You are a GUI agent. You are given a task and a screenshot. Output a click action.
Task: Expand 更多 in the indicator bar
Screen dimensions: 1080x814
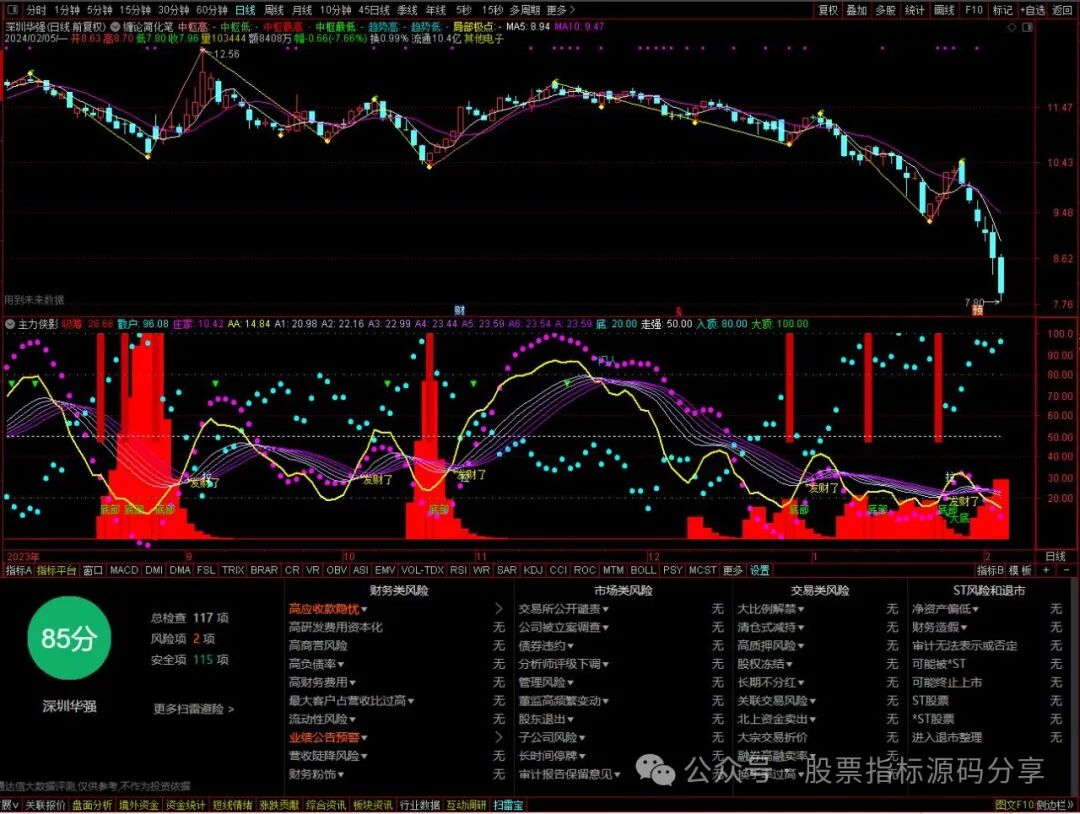(732, 570)
